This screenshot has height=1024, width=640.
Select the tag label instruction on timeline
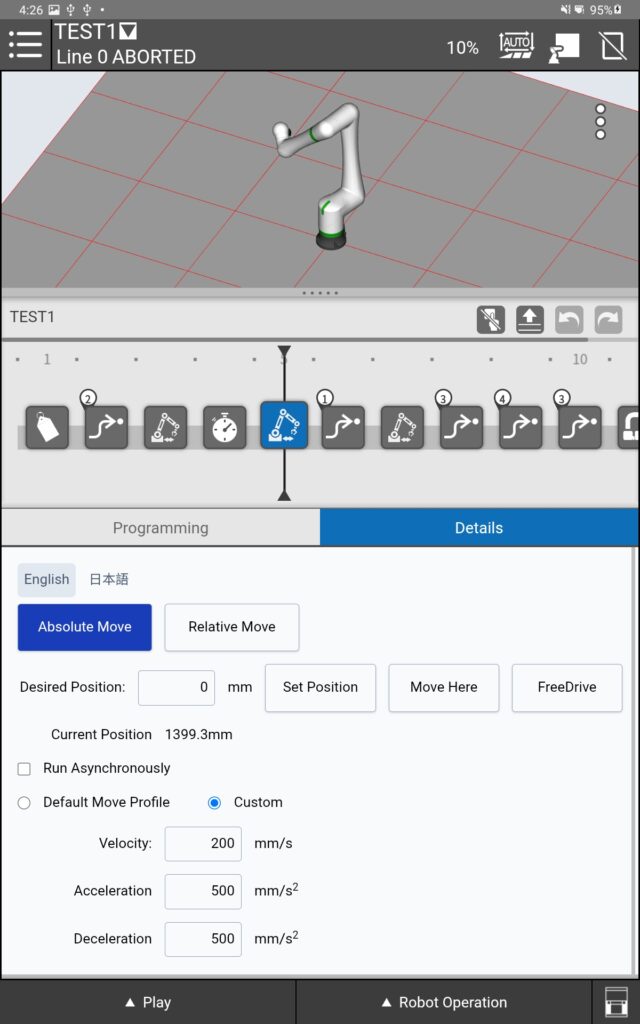[47, 427]
